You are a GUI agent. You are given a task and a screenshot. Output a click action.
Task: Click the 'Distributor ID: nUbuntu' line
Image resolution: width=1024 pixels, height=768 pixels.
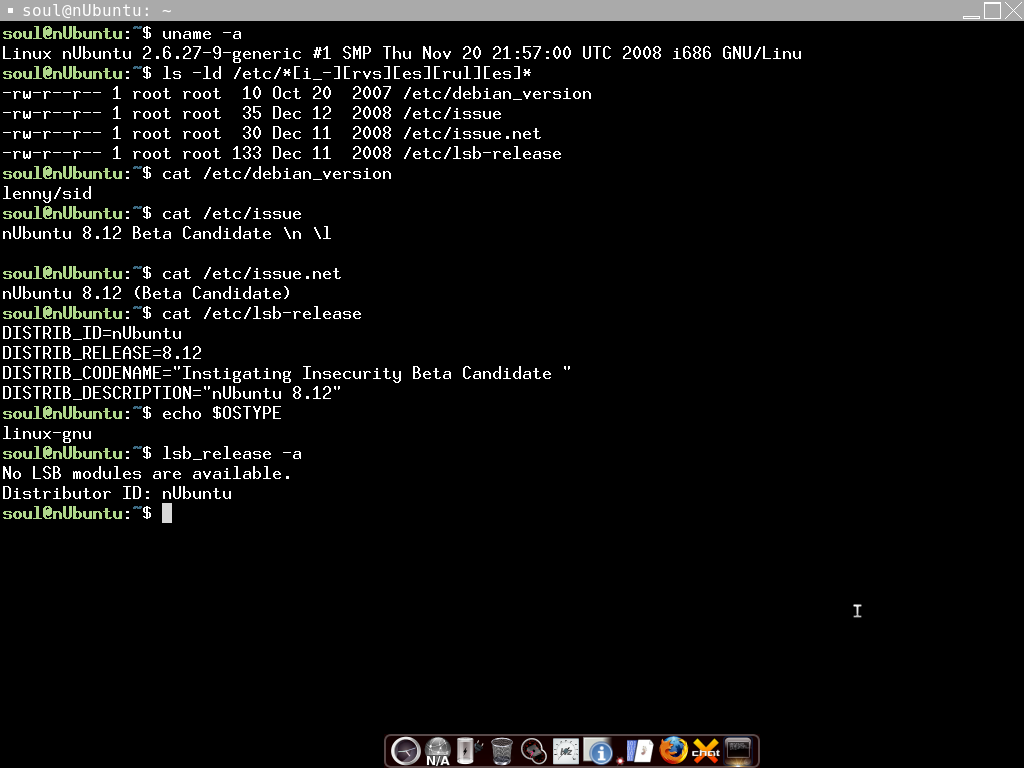tap(117, 493)
